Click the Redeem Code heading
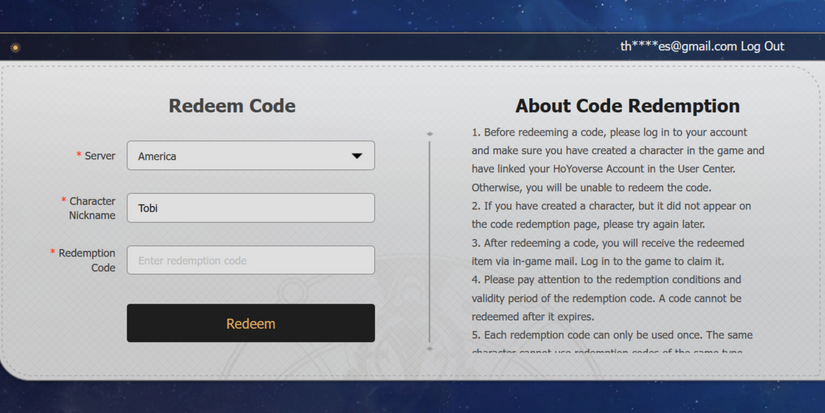Image resolution: width=825 pixels, height=413 pixels. click(x=232, y=106)
